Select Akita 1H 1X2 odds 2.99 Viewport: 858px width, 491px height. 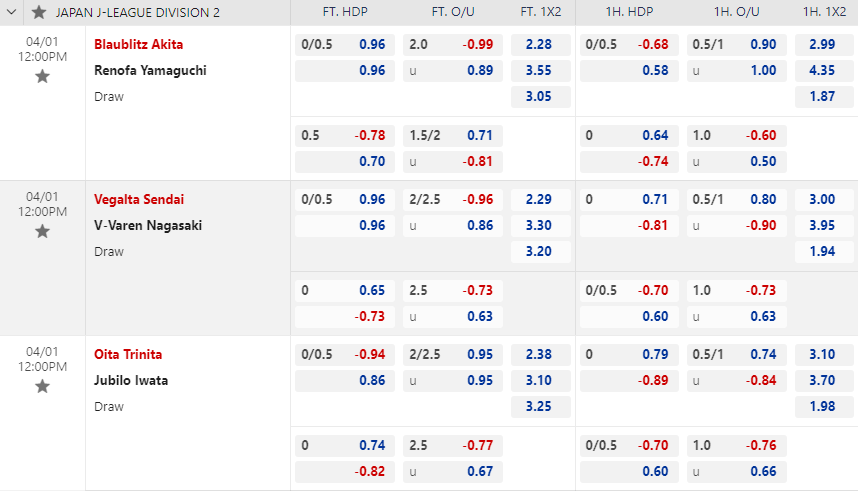click(824, 44)
